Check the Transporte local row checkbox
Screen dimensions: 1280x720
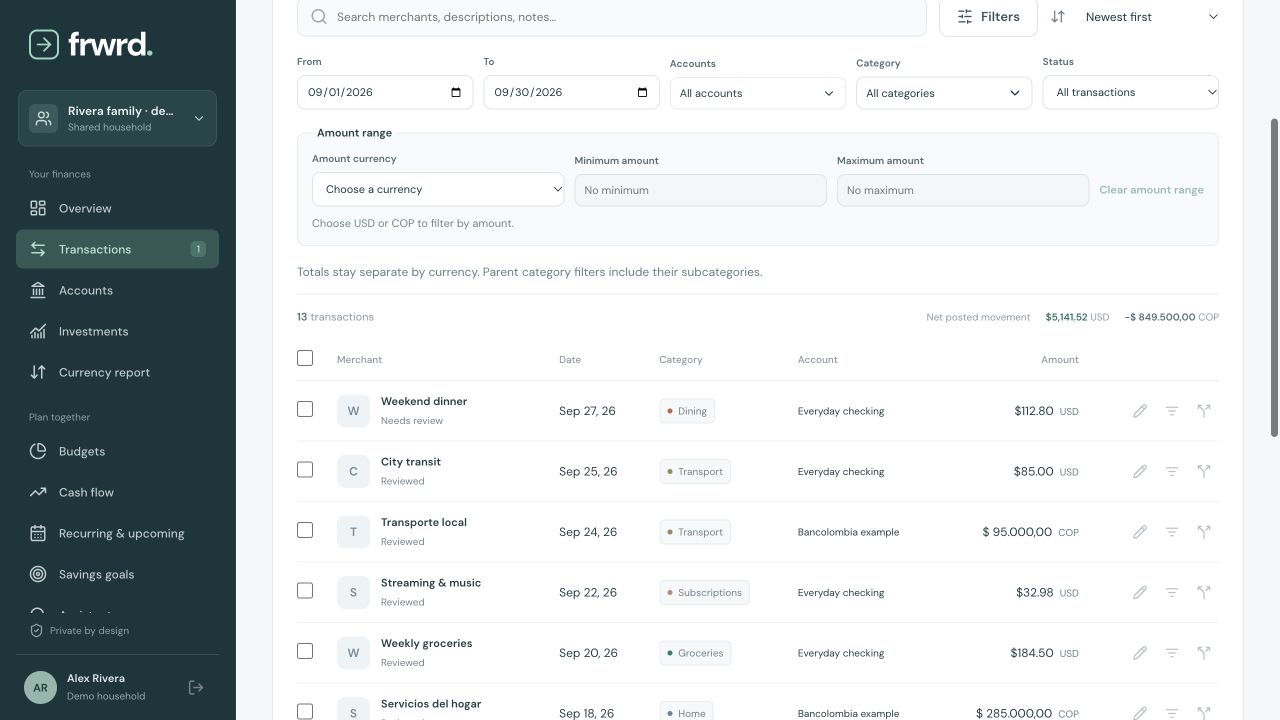click(305, 530)
